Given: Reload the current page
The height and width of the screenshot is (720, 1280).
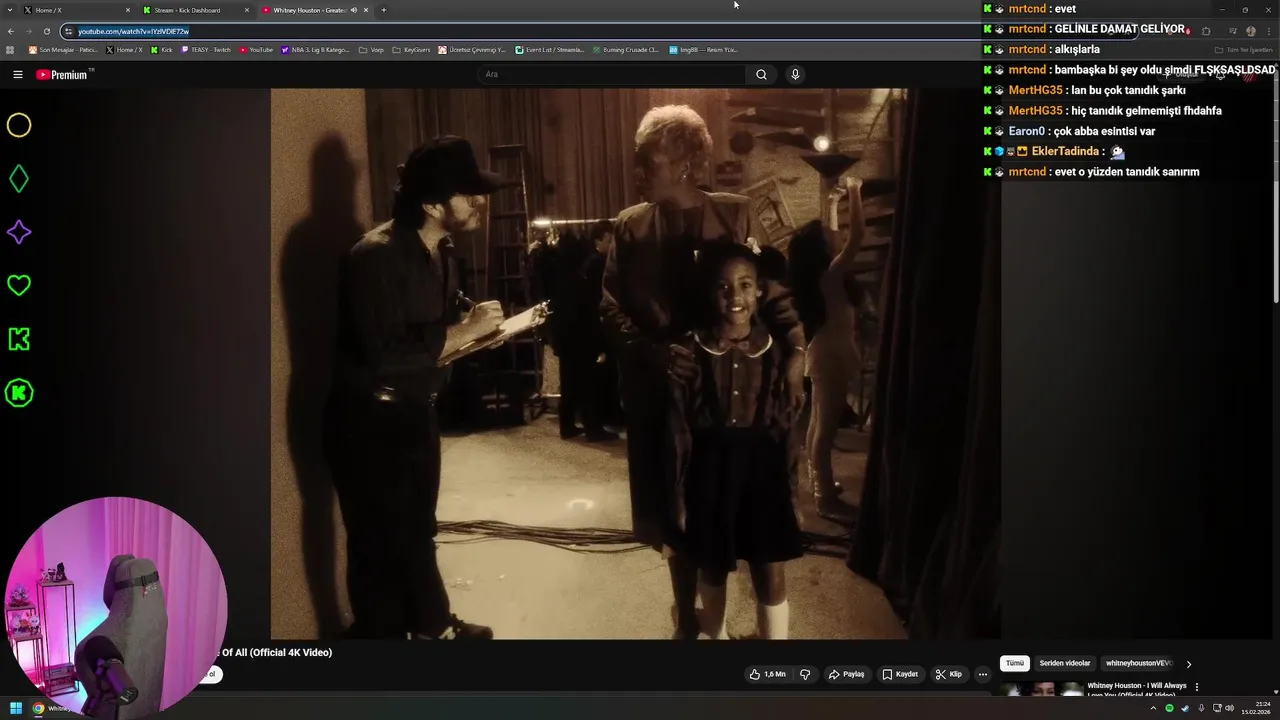Looking at the screenshot, I should point(46,31).
